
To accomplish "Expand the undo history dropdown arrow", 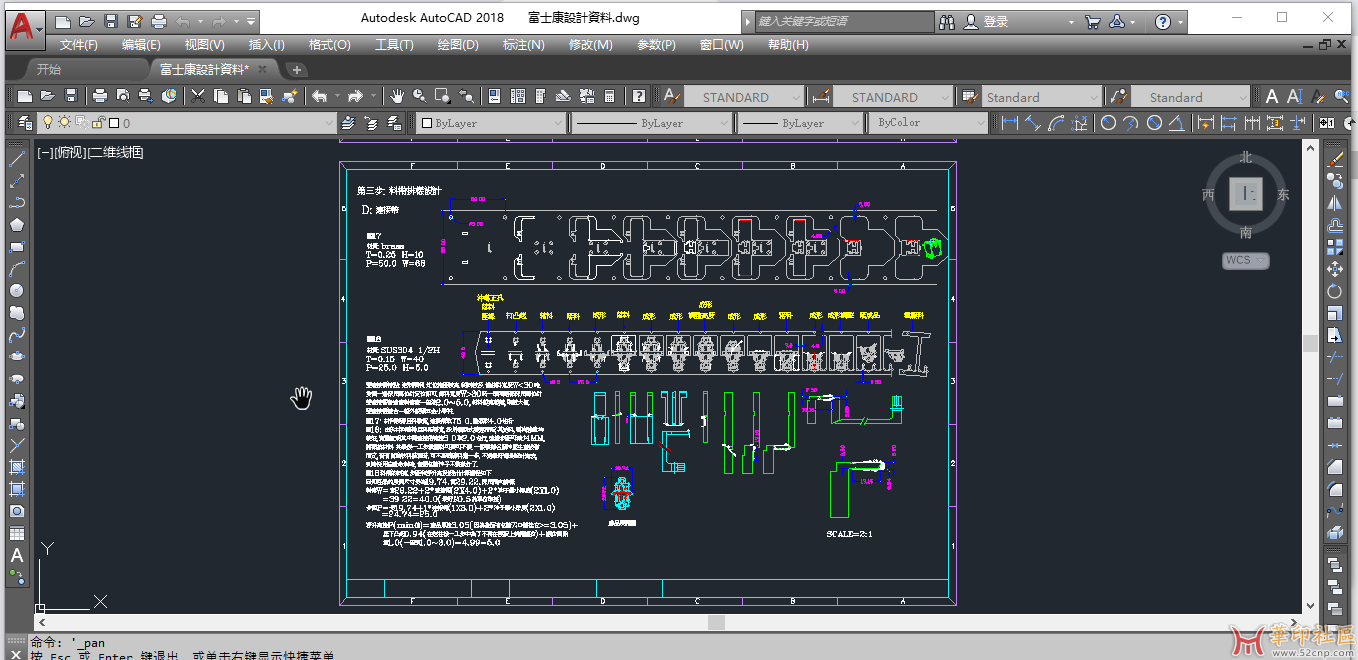I will pos(200,21).
